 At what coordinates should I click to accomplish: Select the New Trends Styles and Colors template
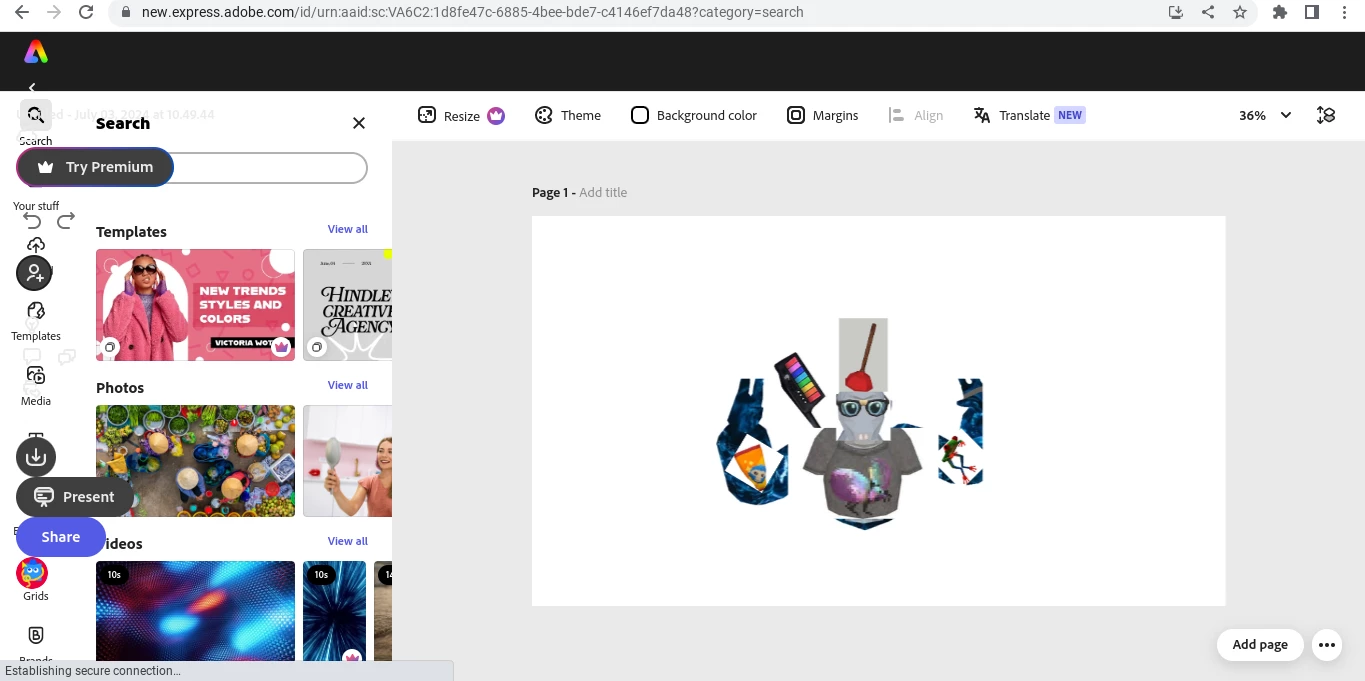click(x=195, y=305)
